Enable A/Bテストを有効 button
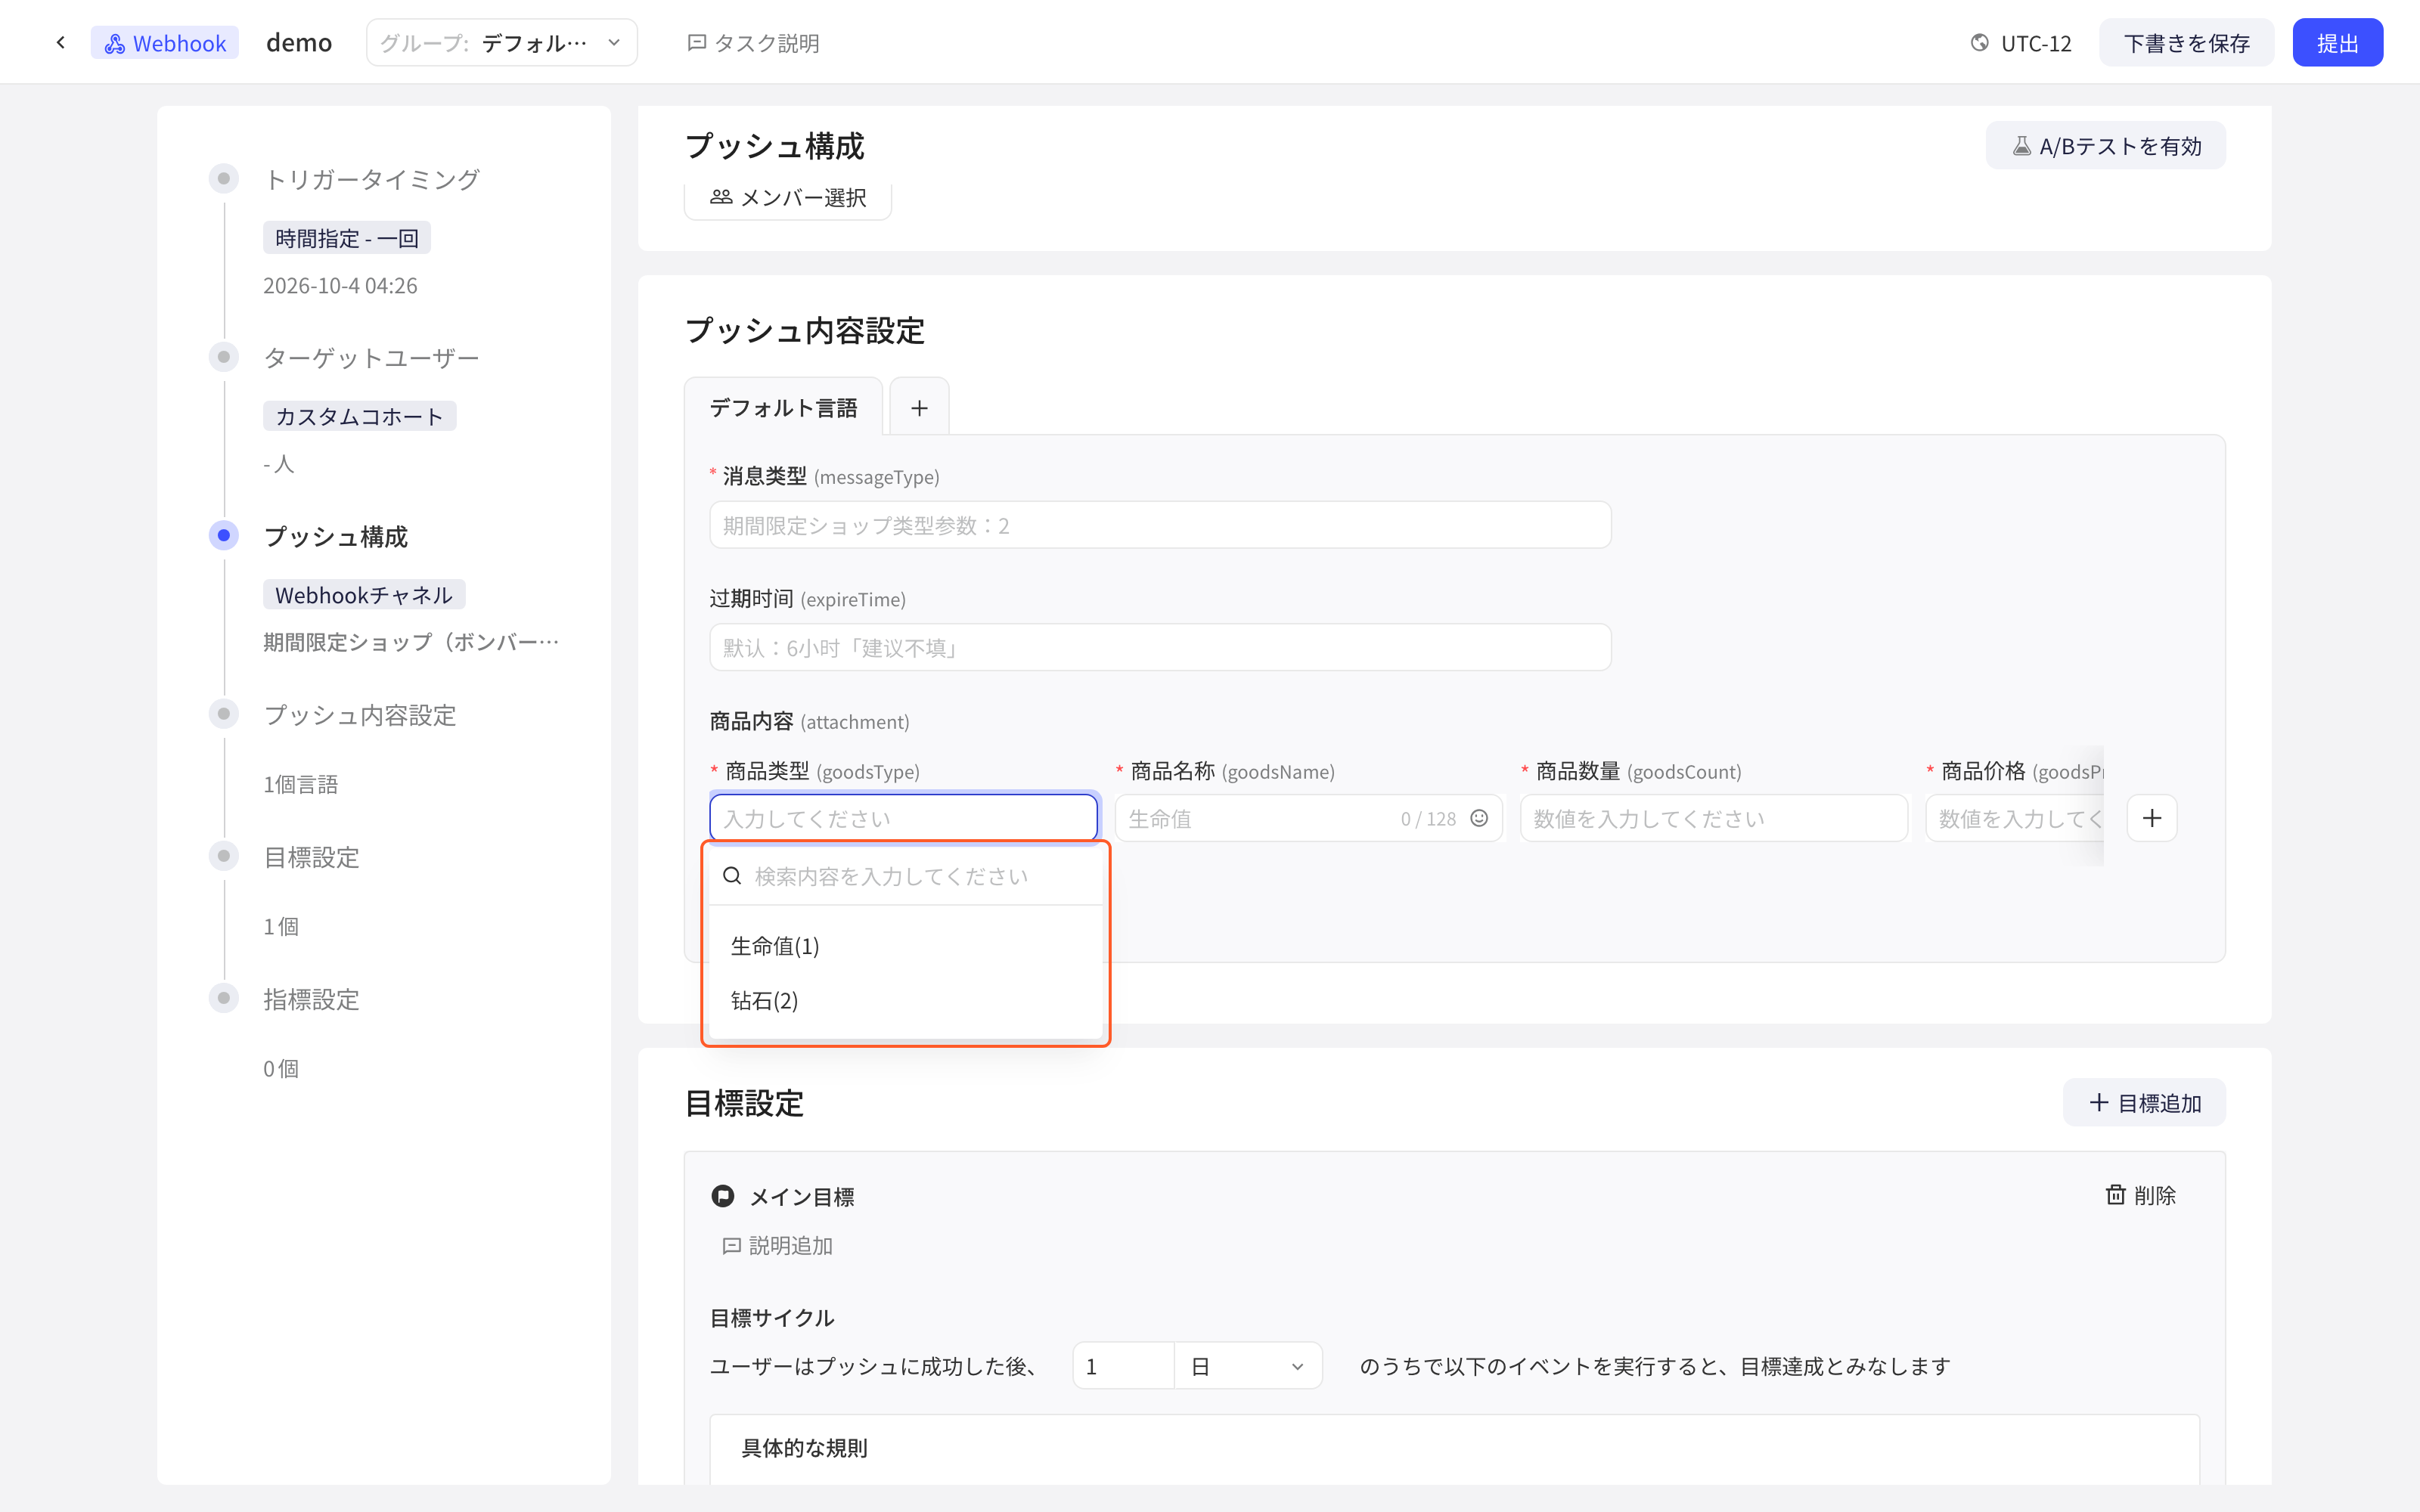2420x1512 pixels. [2105, 146]
